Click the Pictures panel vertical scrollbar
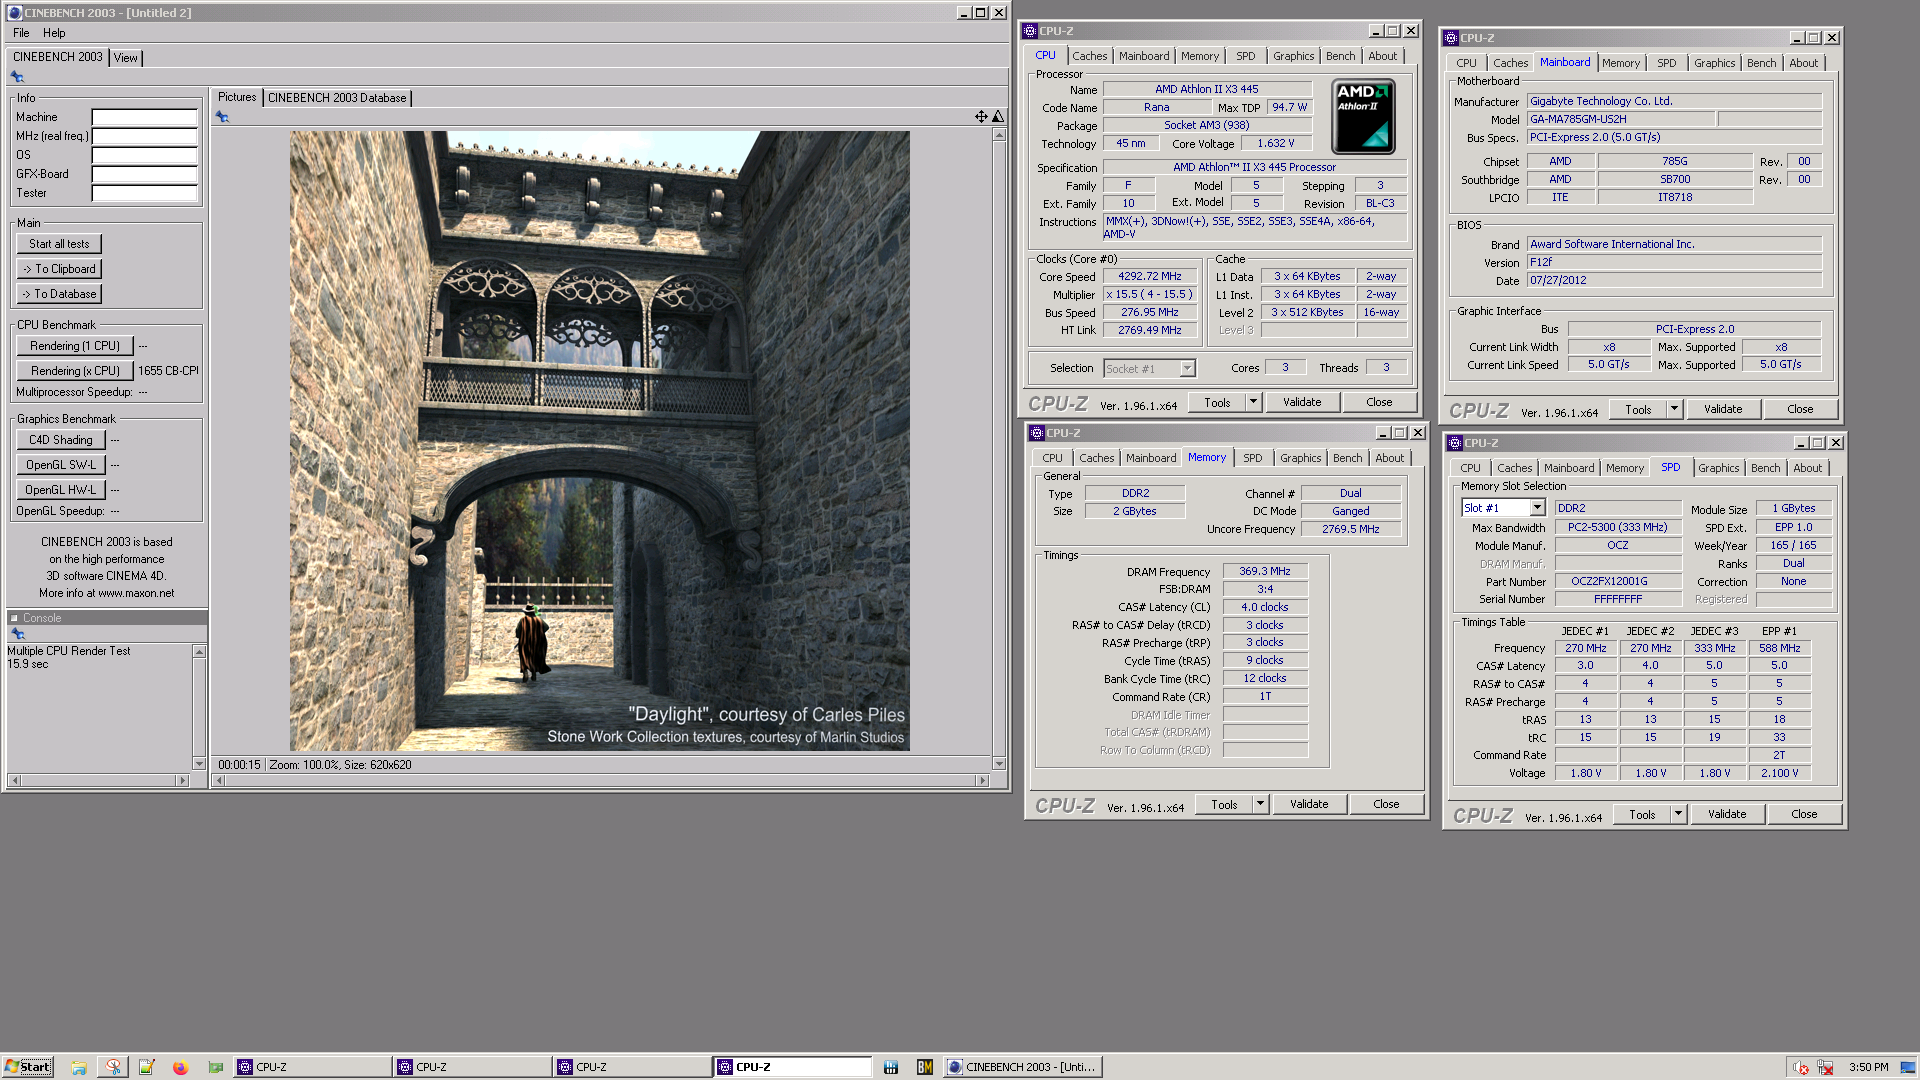Image resolution: width=1920 pixels, height=1080 pixels. coord(998,449)
